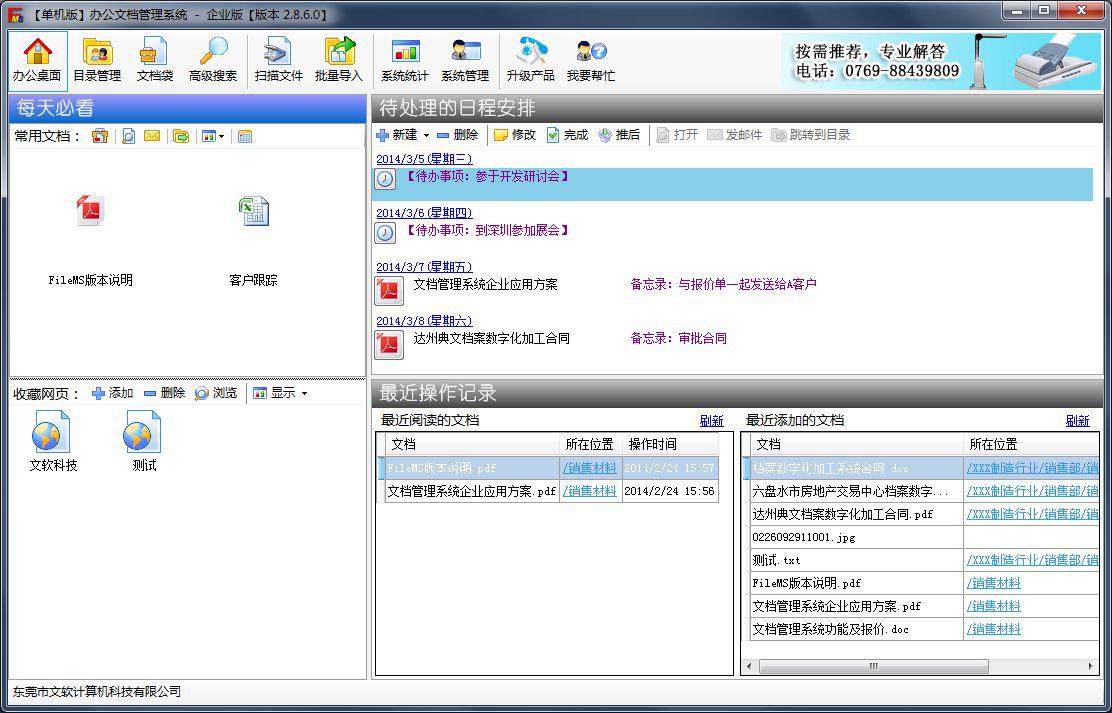1112x713 pixels.
Task: Click the 升级产品 upgrade icon
Action: click(530, 58)
